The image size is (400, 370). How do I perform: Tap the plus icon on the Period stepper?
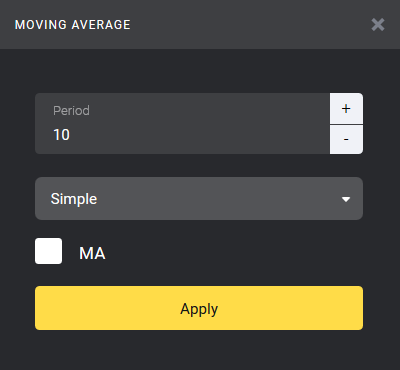(x=346, y=108)
